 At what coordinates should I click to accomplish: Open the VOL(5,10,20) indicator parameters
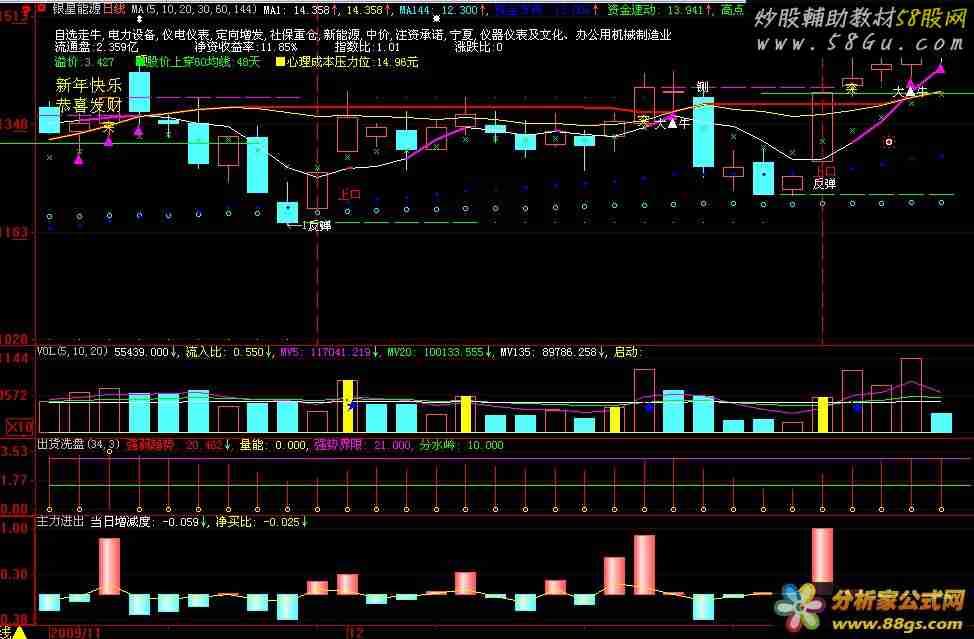72,352
